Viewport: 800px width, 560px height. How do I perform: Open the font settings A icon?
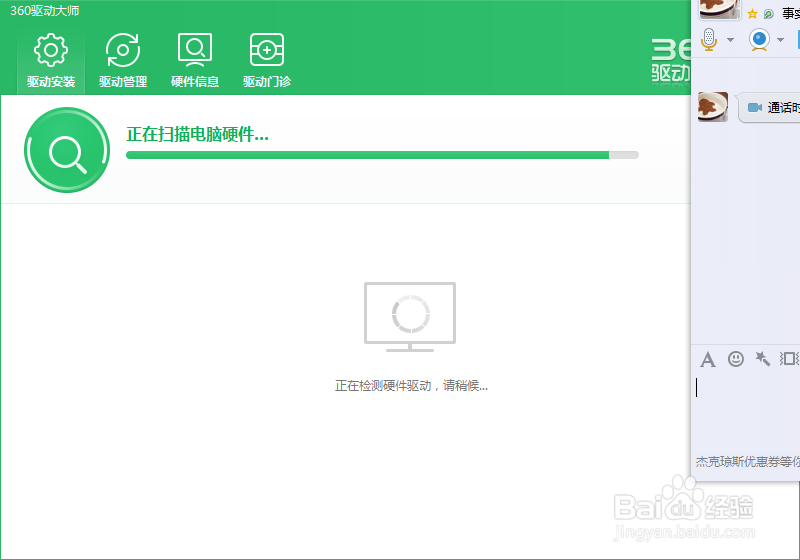coord(708,360)
